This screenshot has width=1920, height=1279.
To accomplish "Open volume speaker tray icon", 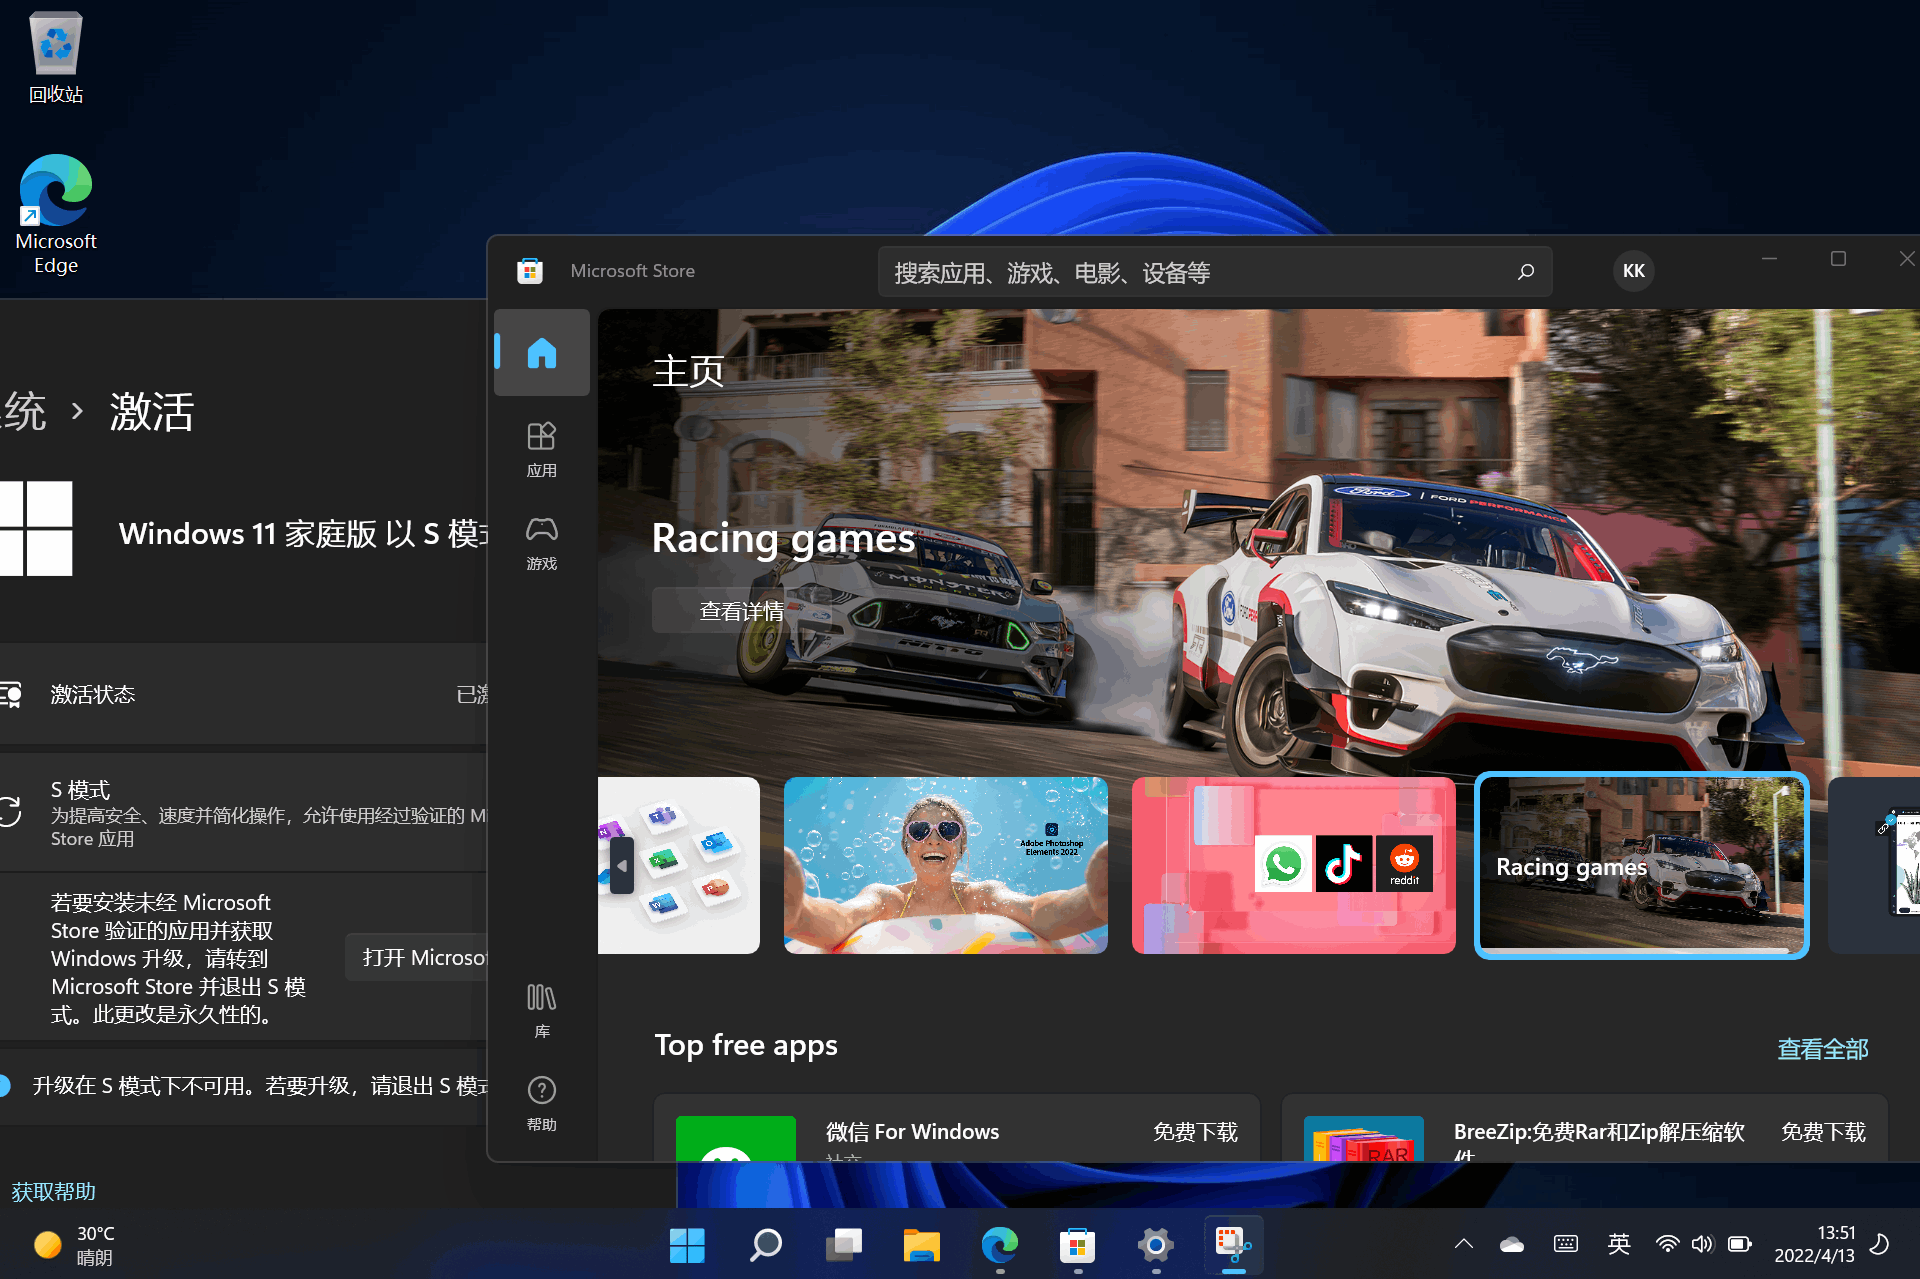I will point(1702,1244).
